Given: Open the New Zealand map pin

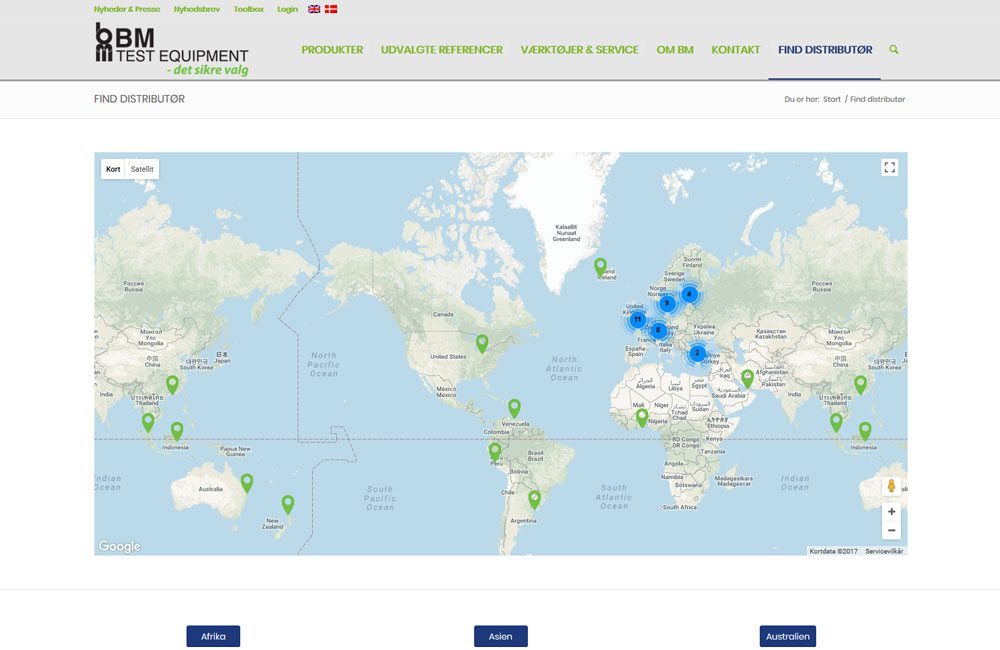Looking at the screenshot, I should [x=288, y=504].
